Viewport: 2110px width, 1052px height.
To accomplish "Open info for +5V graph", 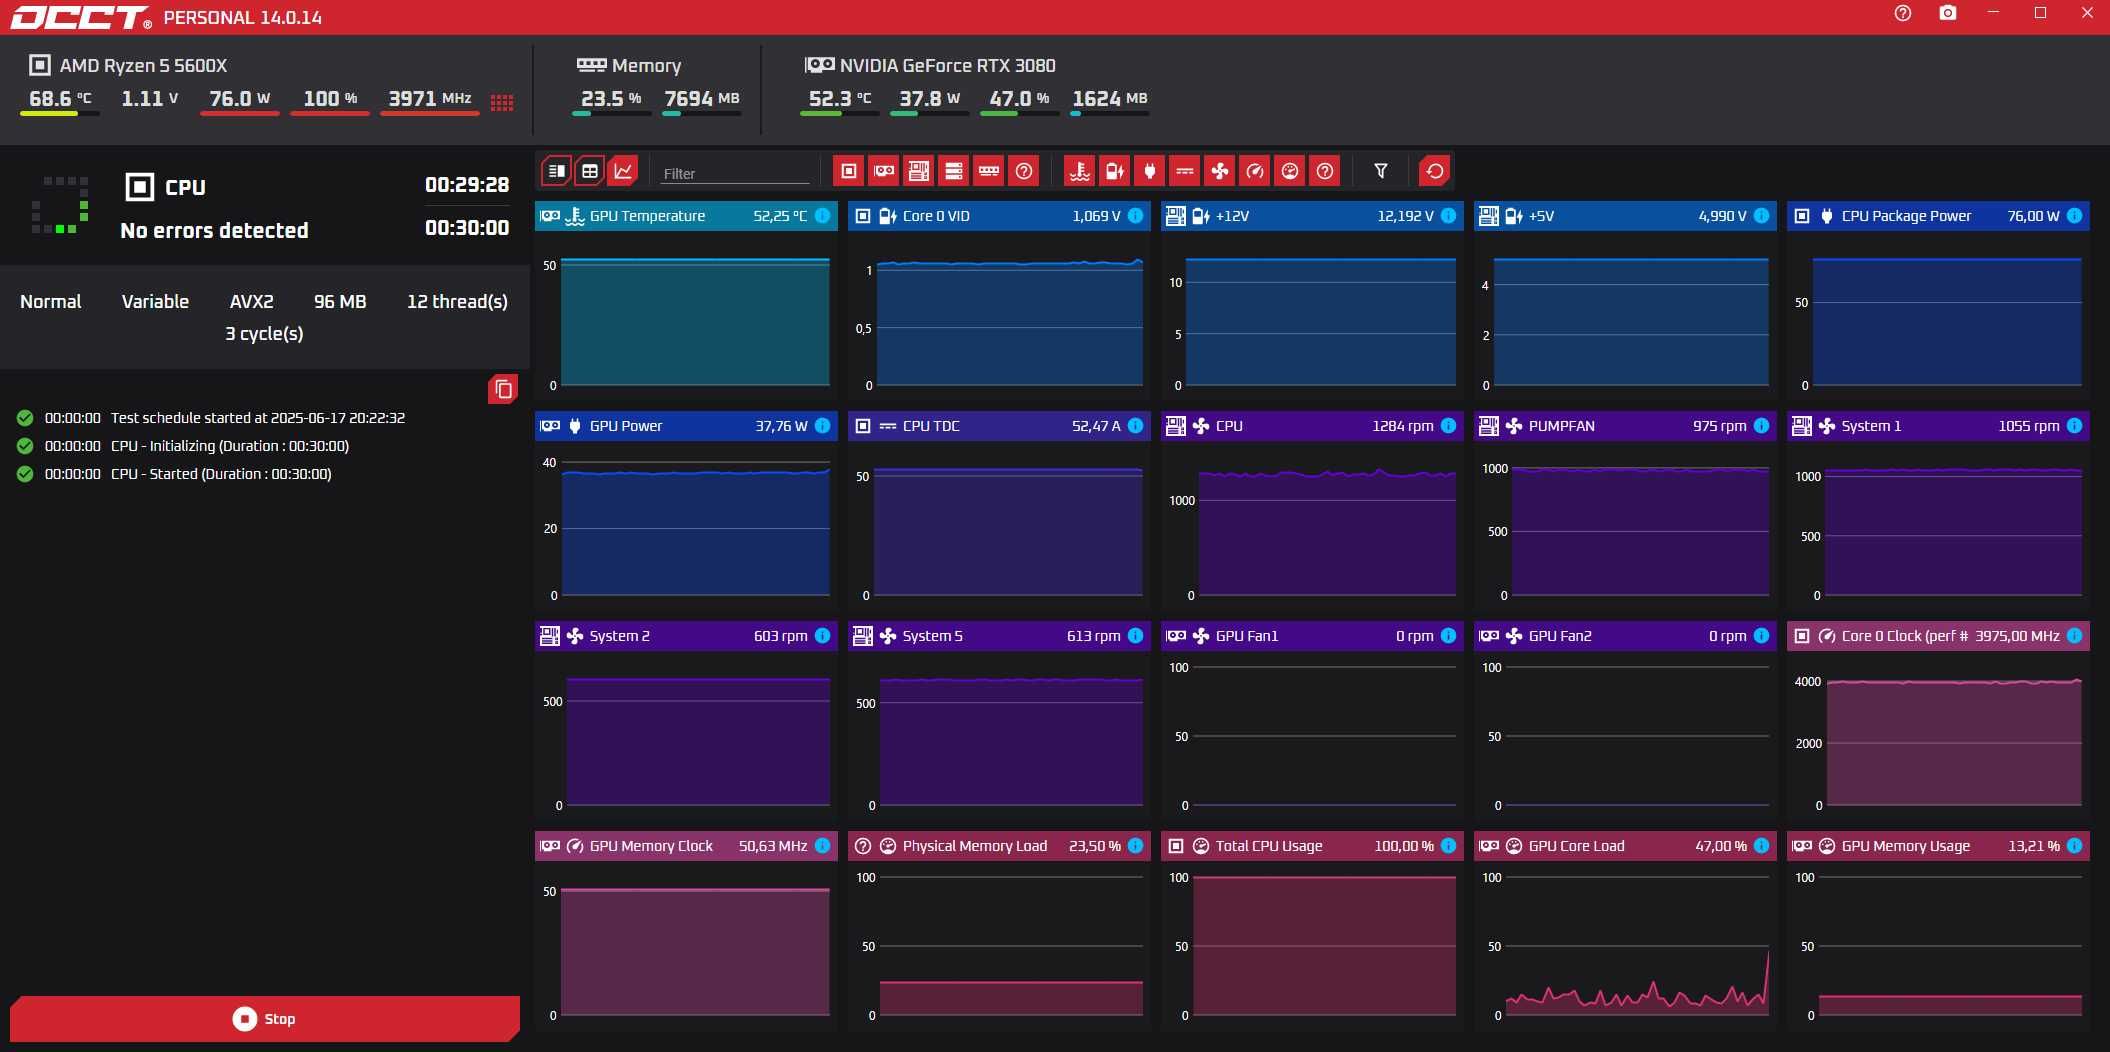I will point(1761,216).
